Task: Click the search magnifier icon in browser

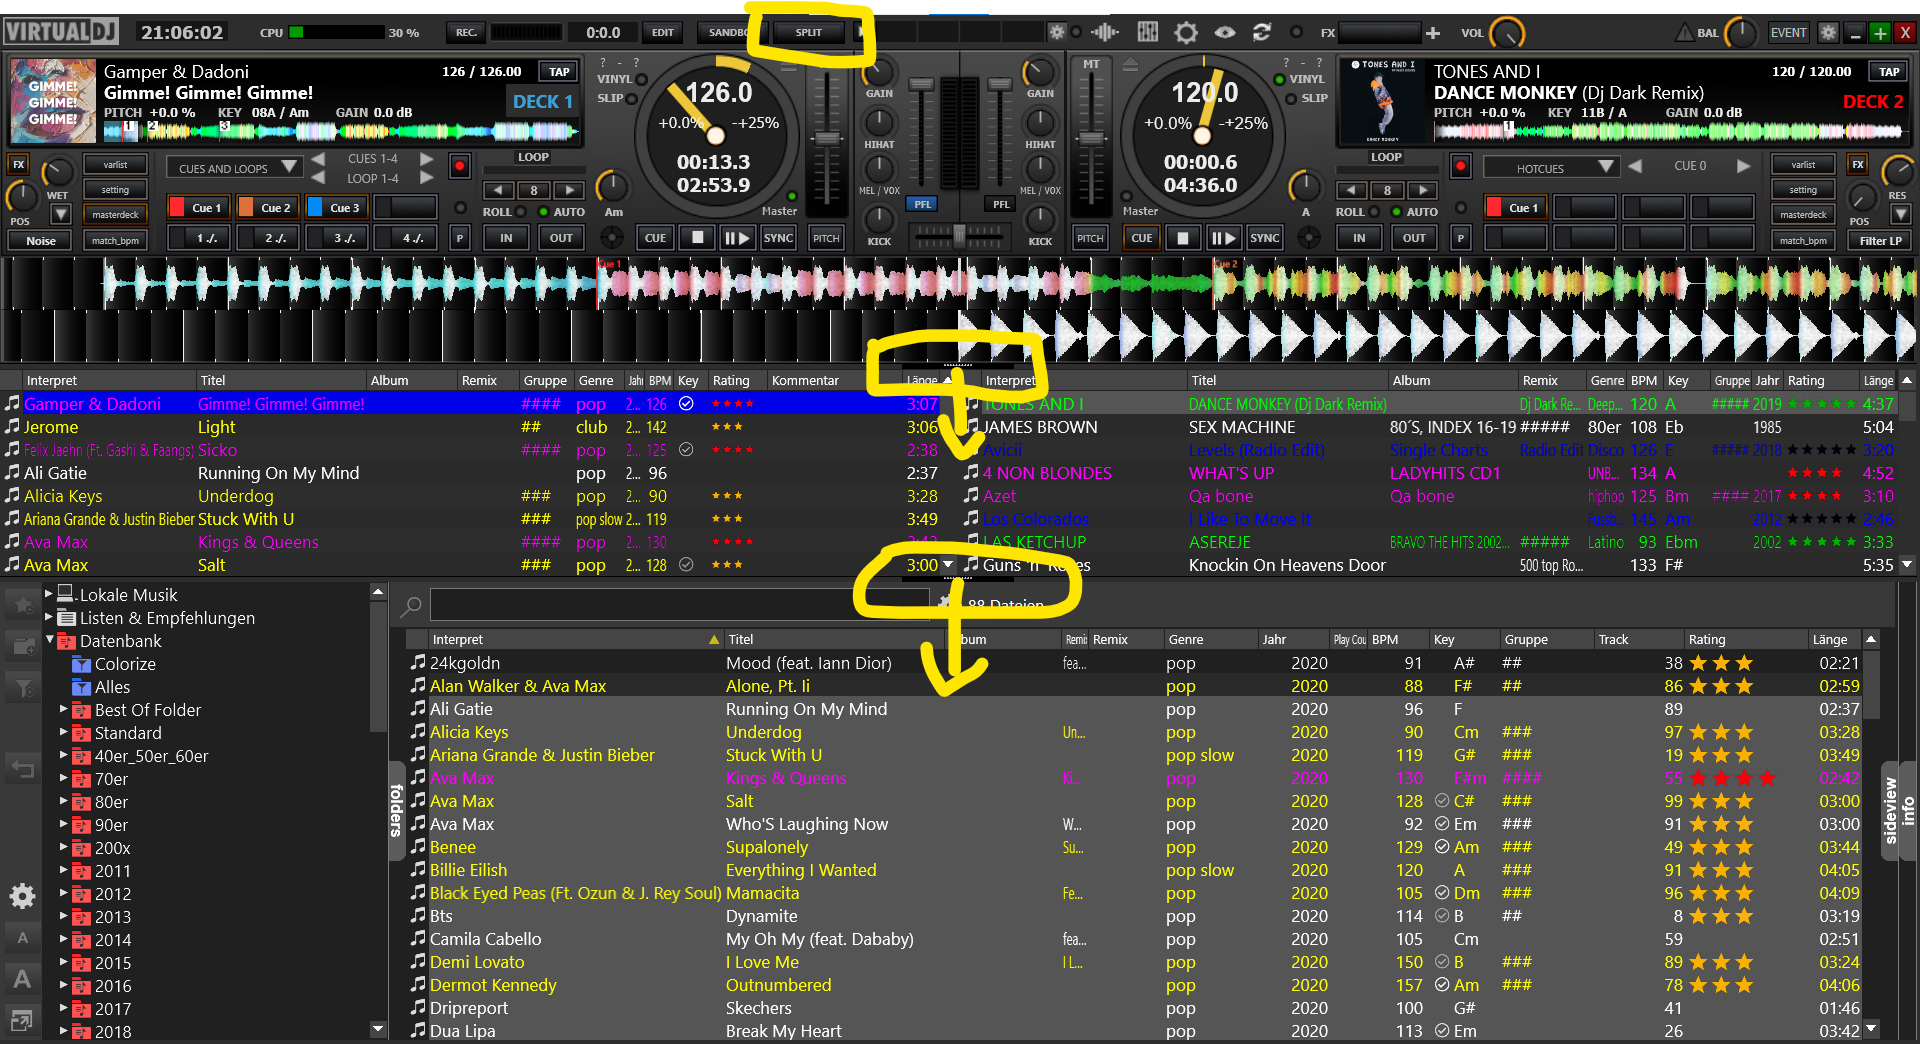Action: [x=410, y=606]
